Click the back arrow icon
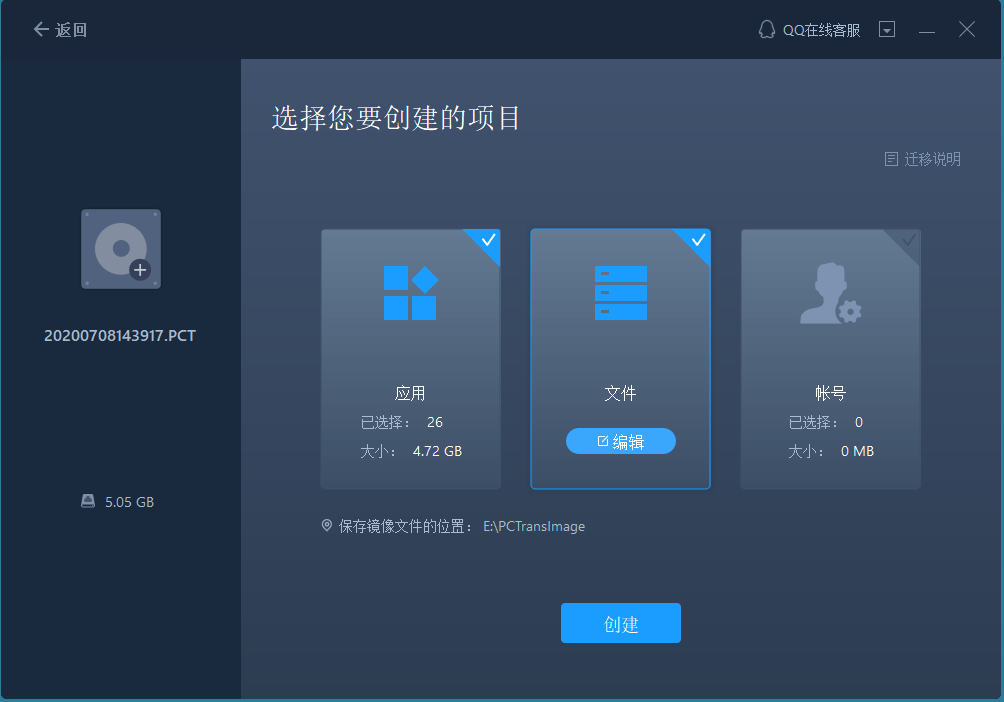The image size is (1004, 702). click(x=41, y=30)
